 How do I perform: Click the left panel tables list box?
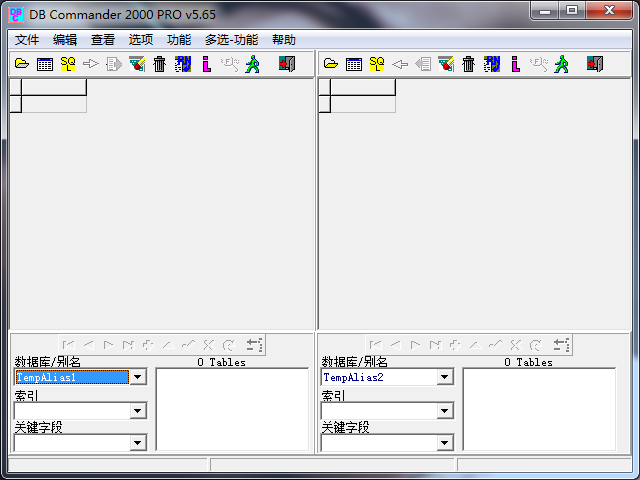[x=232, y=409]
